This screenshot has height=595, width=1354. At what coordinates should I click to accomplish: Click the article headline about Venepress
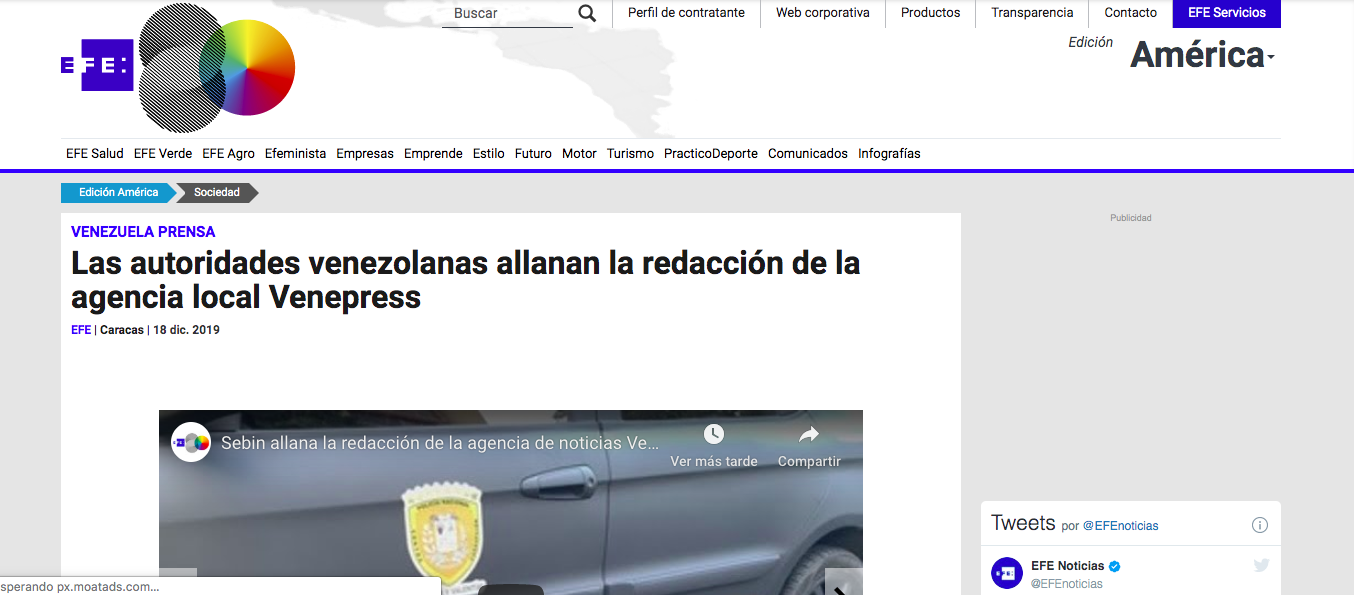[466, 280]
